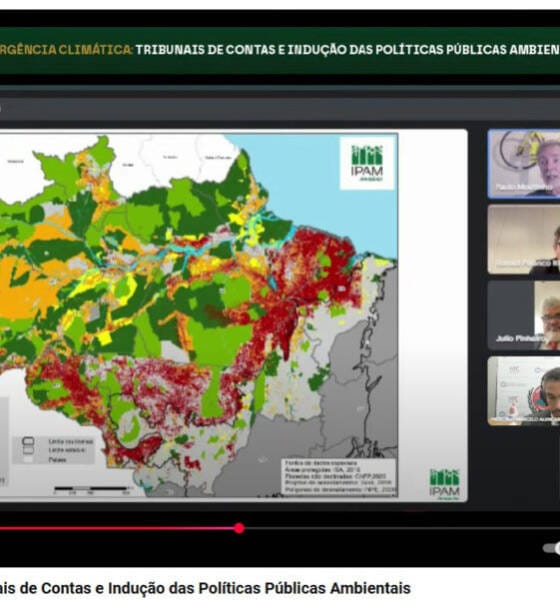The width and height of the screenshot is (560, 600).
Task: Click the dark grey bar above the shared slide
Action: click(x=280, y=108)
